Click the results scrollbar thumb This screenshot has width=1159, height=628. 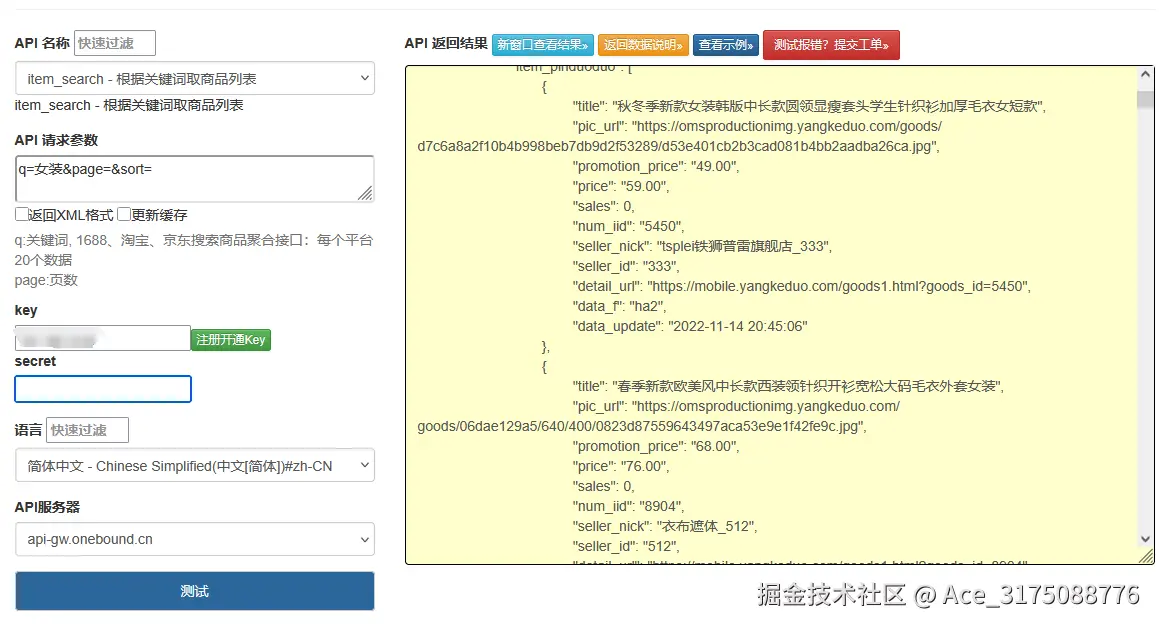pyautogui.click(x=1145, y=99)
